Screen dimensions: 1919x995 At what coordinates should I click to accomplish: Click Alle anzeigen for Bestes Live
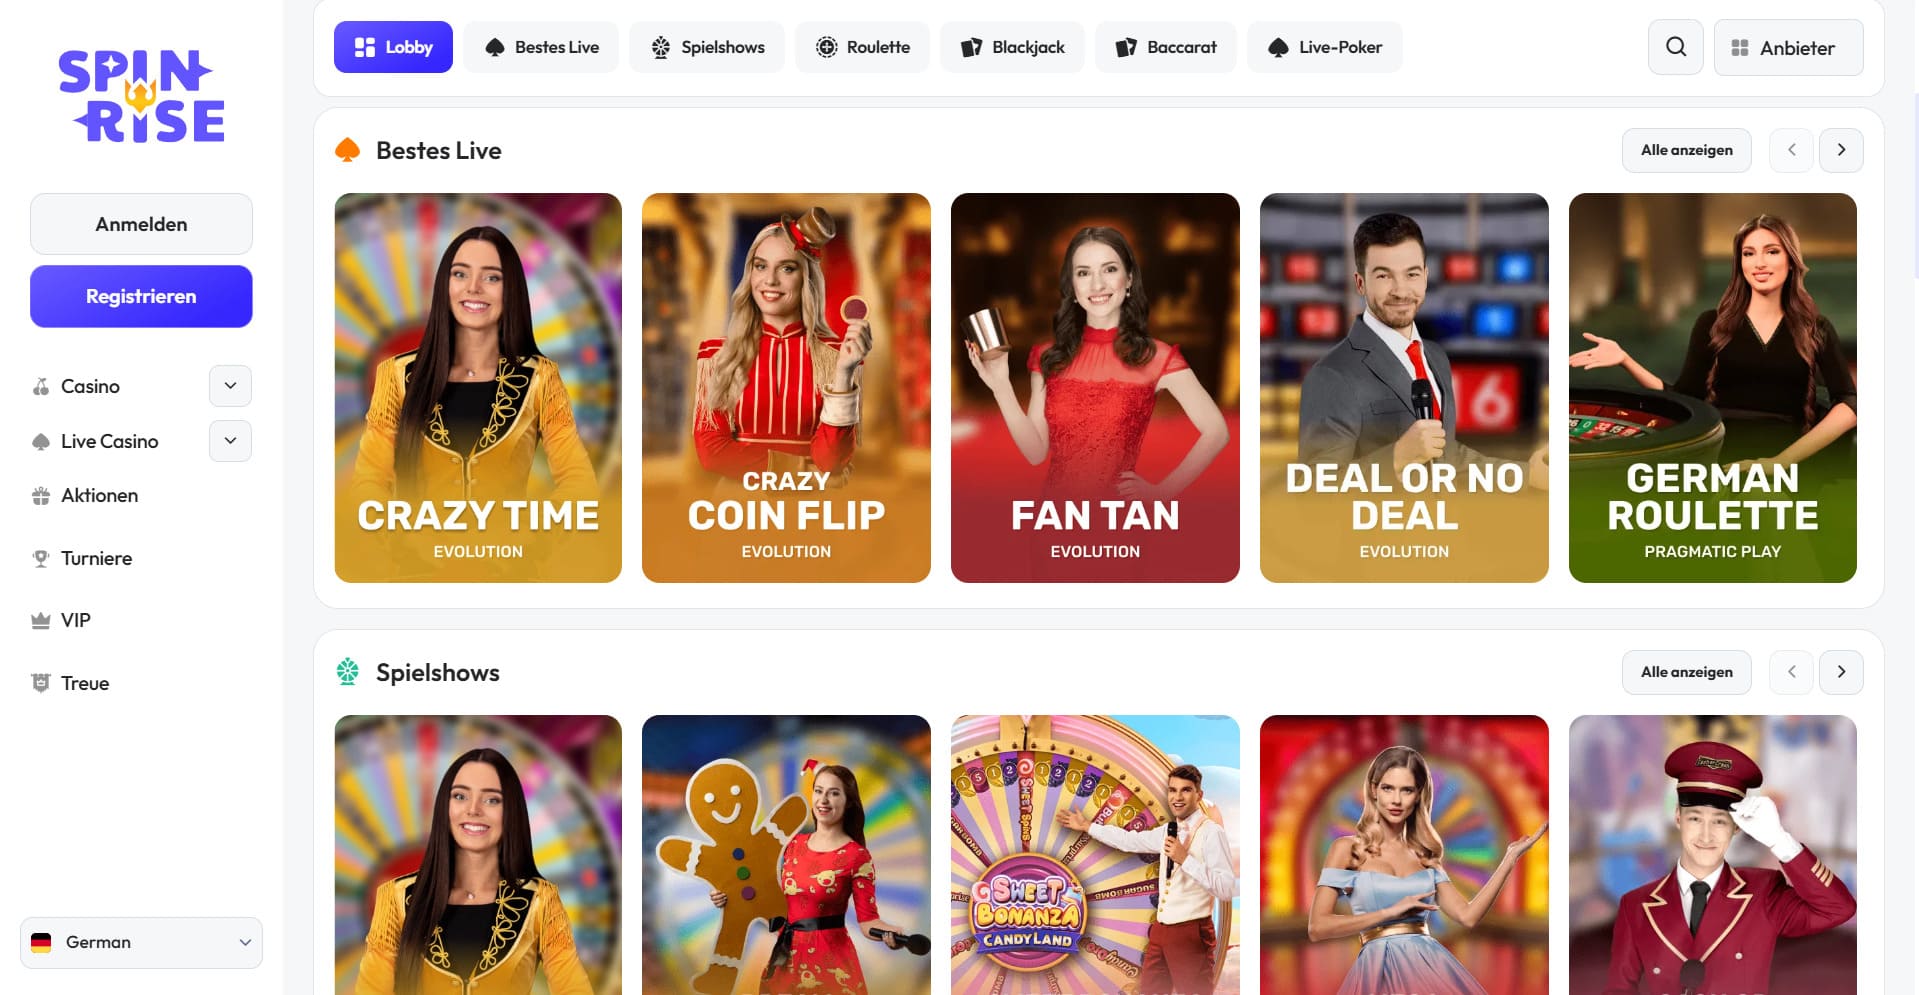(1686, 150)
